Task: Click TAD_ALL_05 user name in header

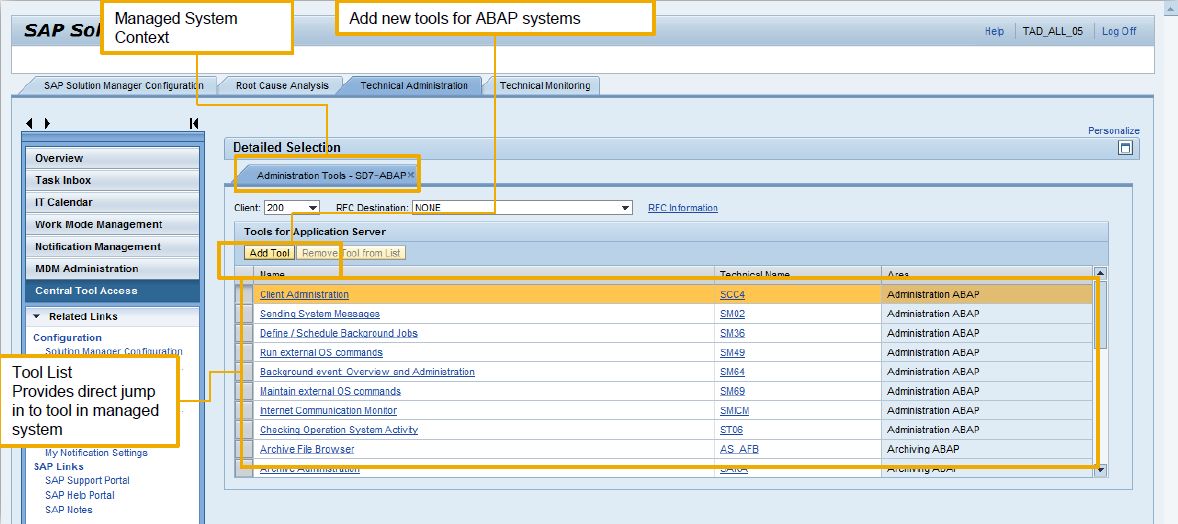Action: coord(1053,32)
